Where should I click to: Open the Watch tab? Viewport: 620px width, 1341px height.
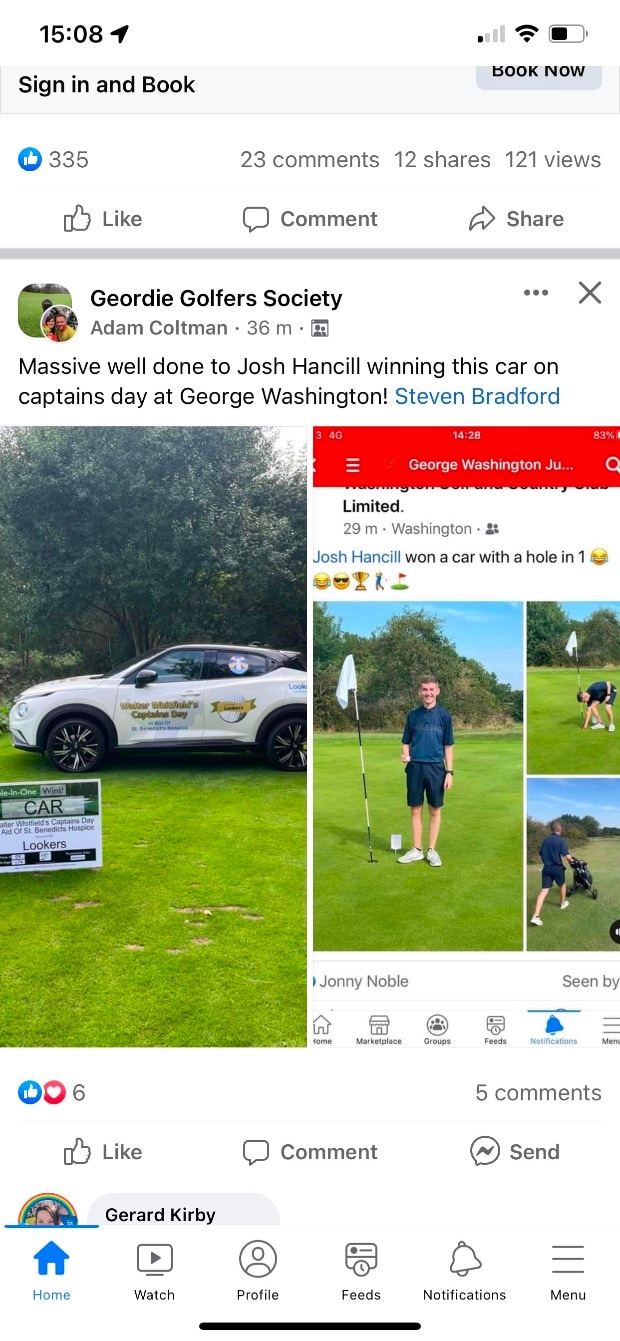[154, 1272]
